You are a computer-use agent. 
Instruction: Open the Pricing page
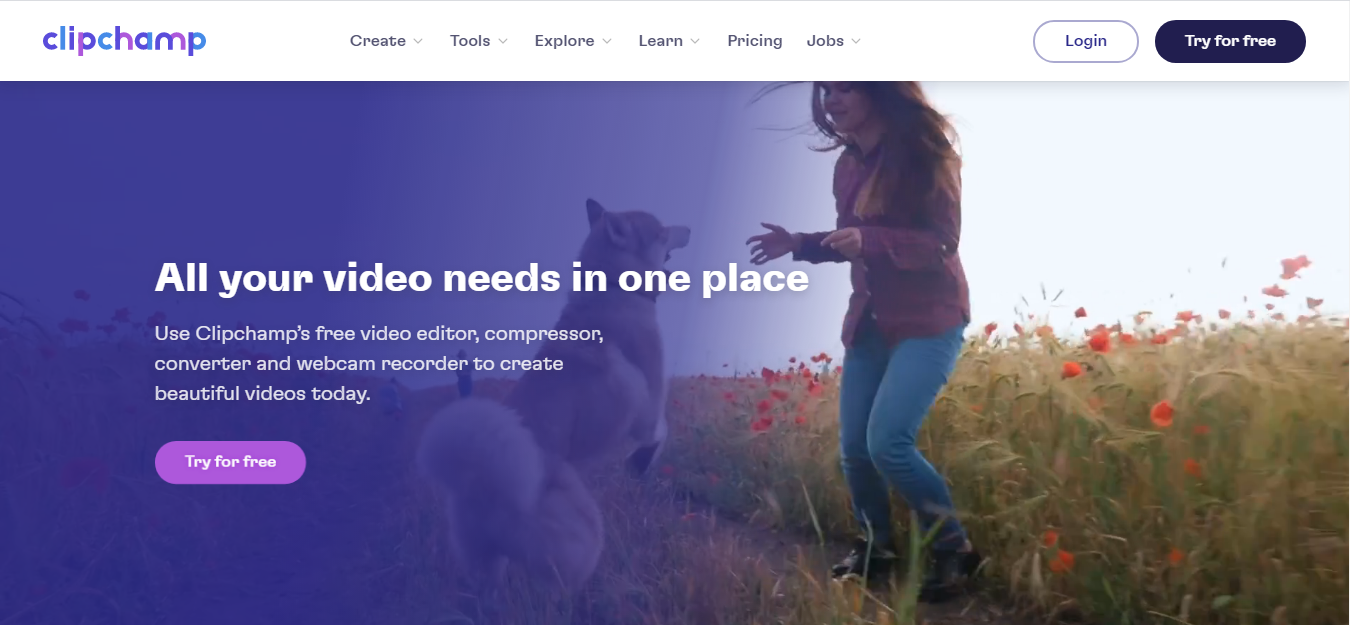(x=755, y=40)
